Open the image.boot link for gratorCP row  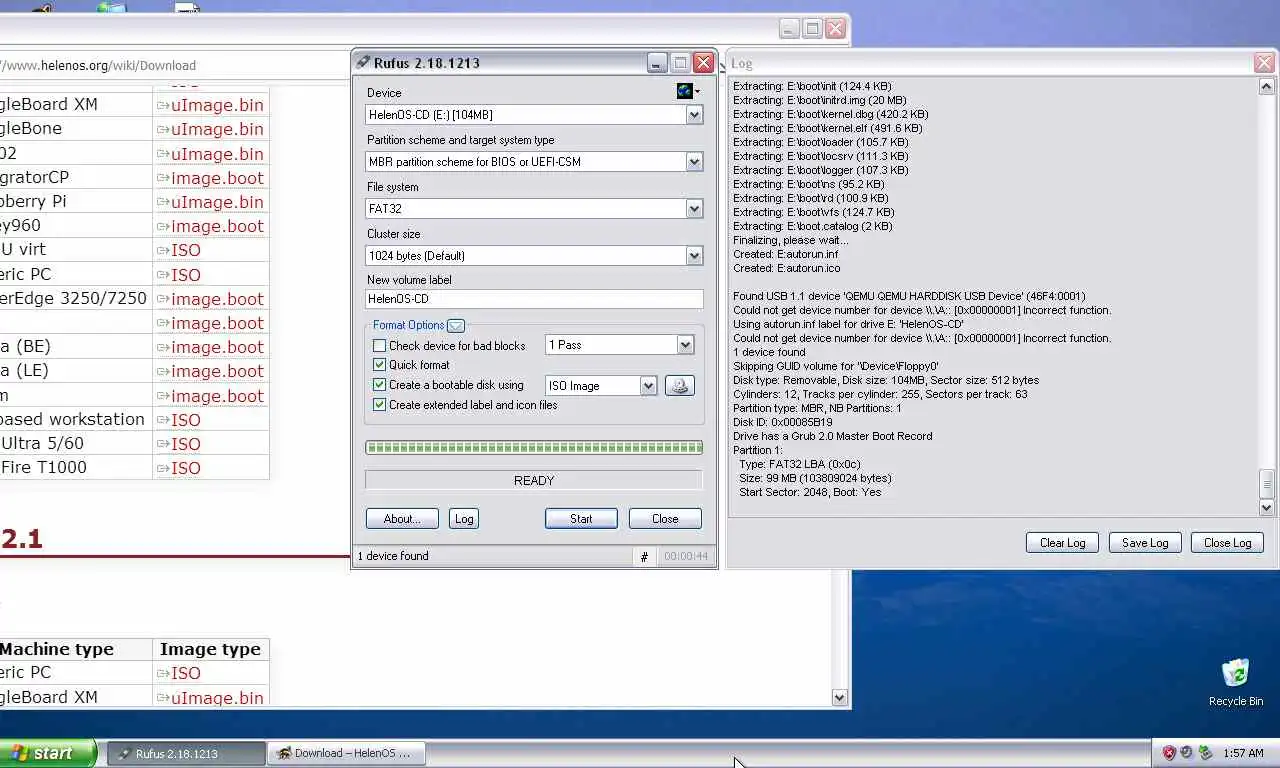(217, 178)
